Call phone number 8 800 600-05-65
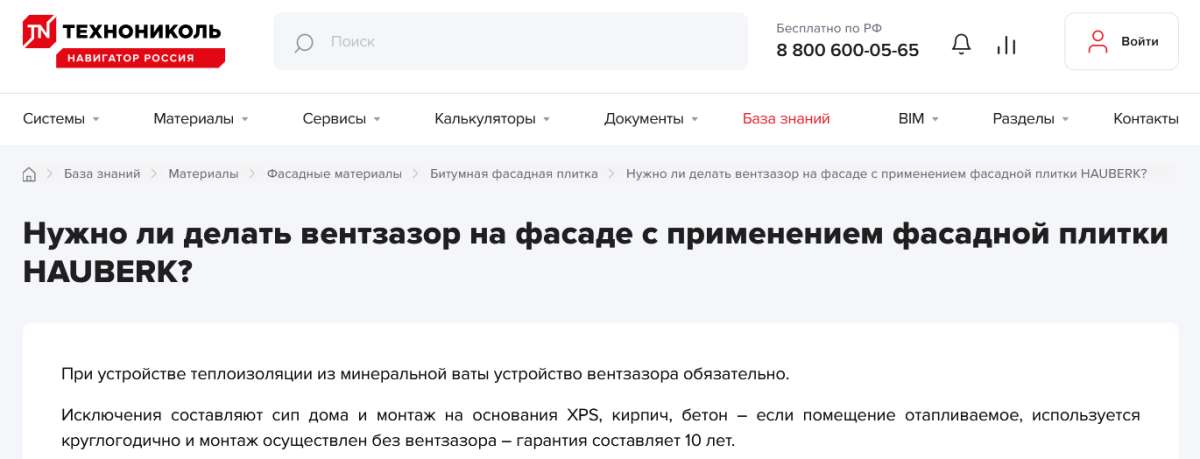The height and width of the screenshot is (459, 1200). coord(847,51)
